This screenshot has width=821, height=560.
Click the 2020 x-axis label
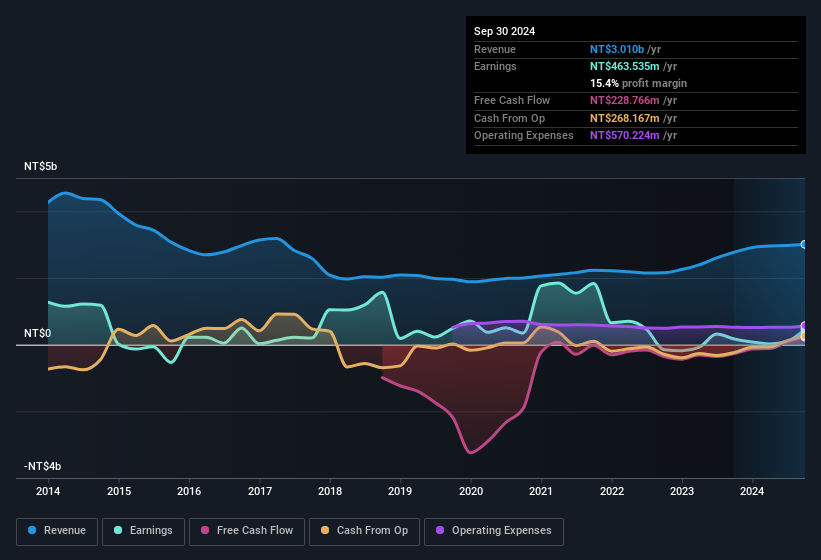[x=471, y=491]
